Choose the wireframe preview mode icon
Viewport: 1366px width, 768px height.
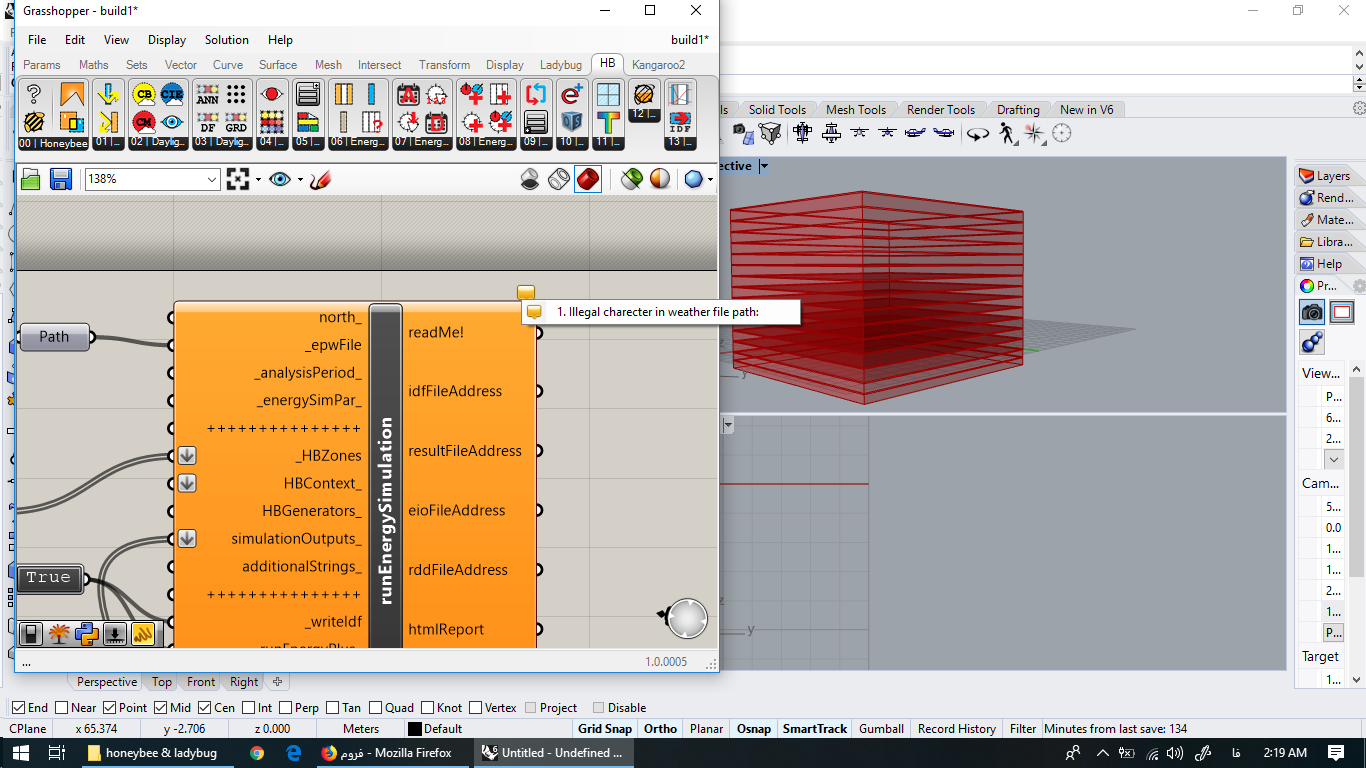559,179
